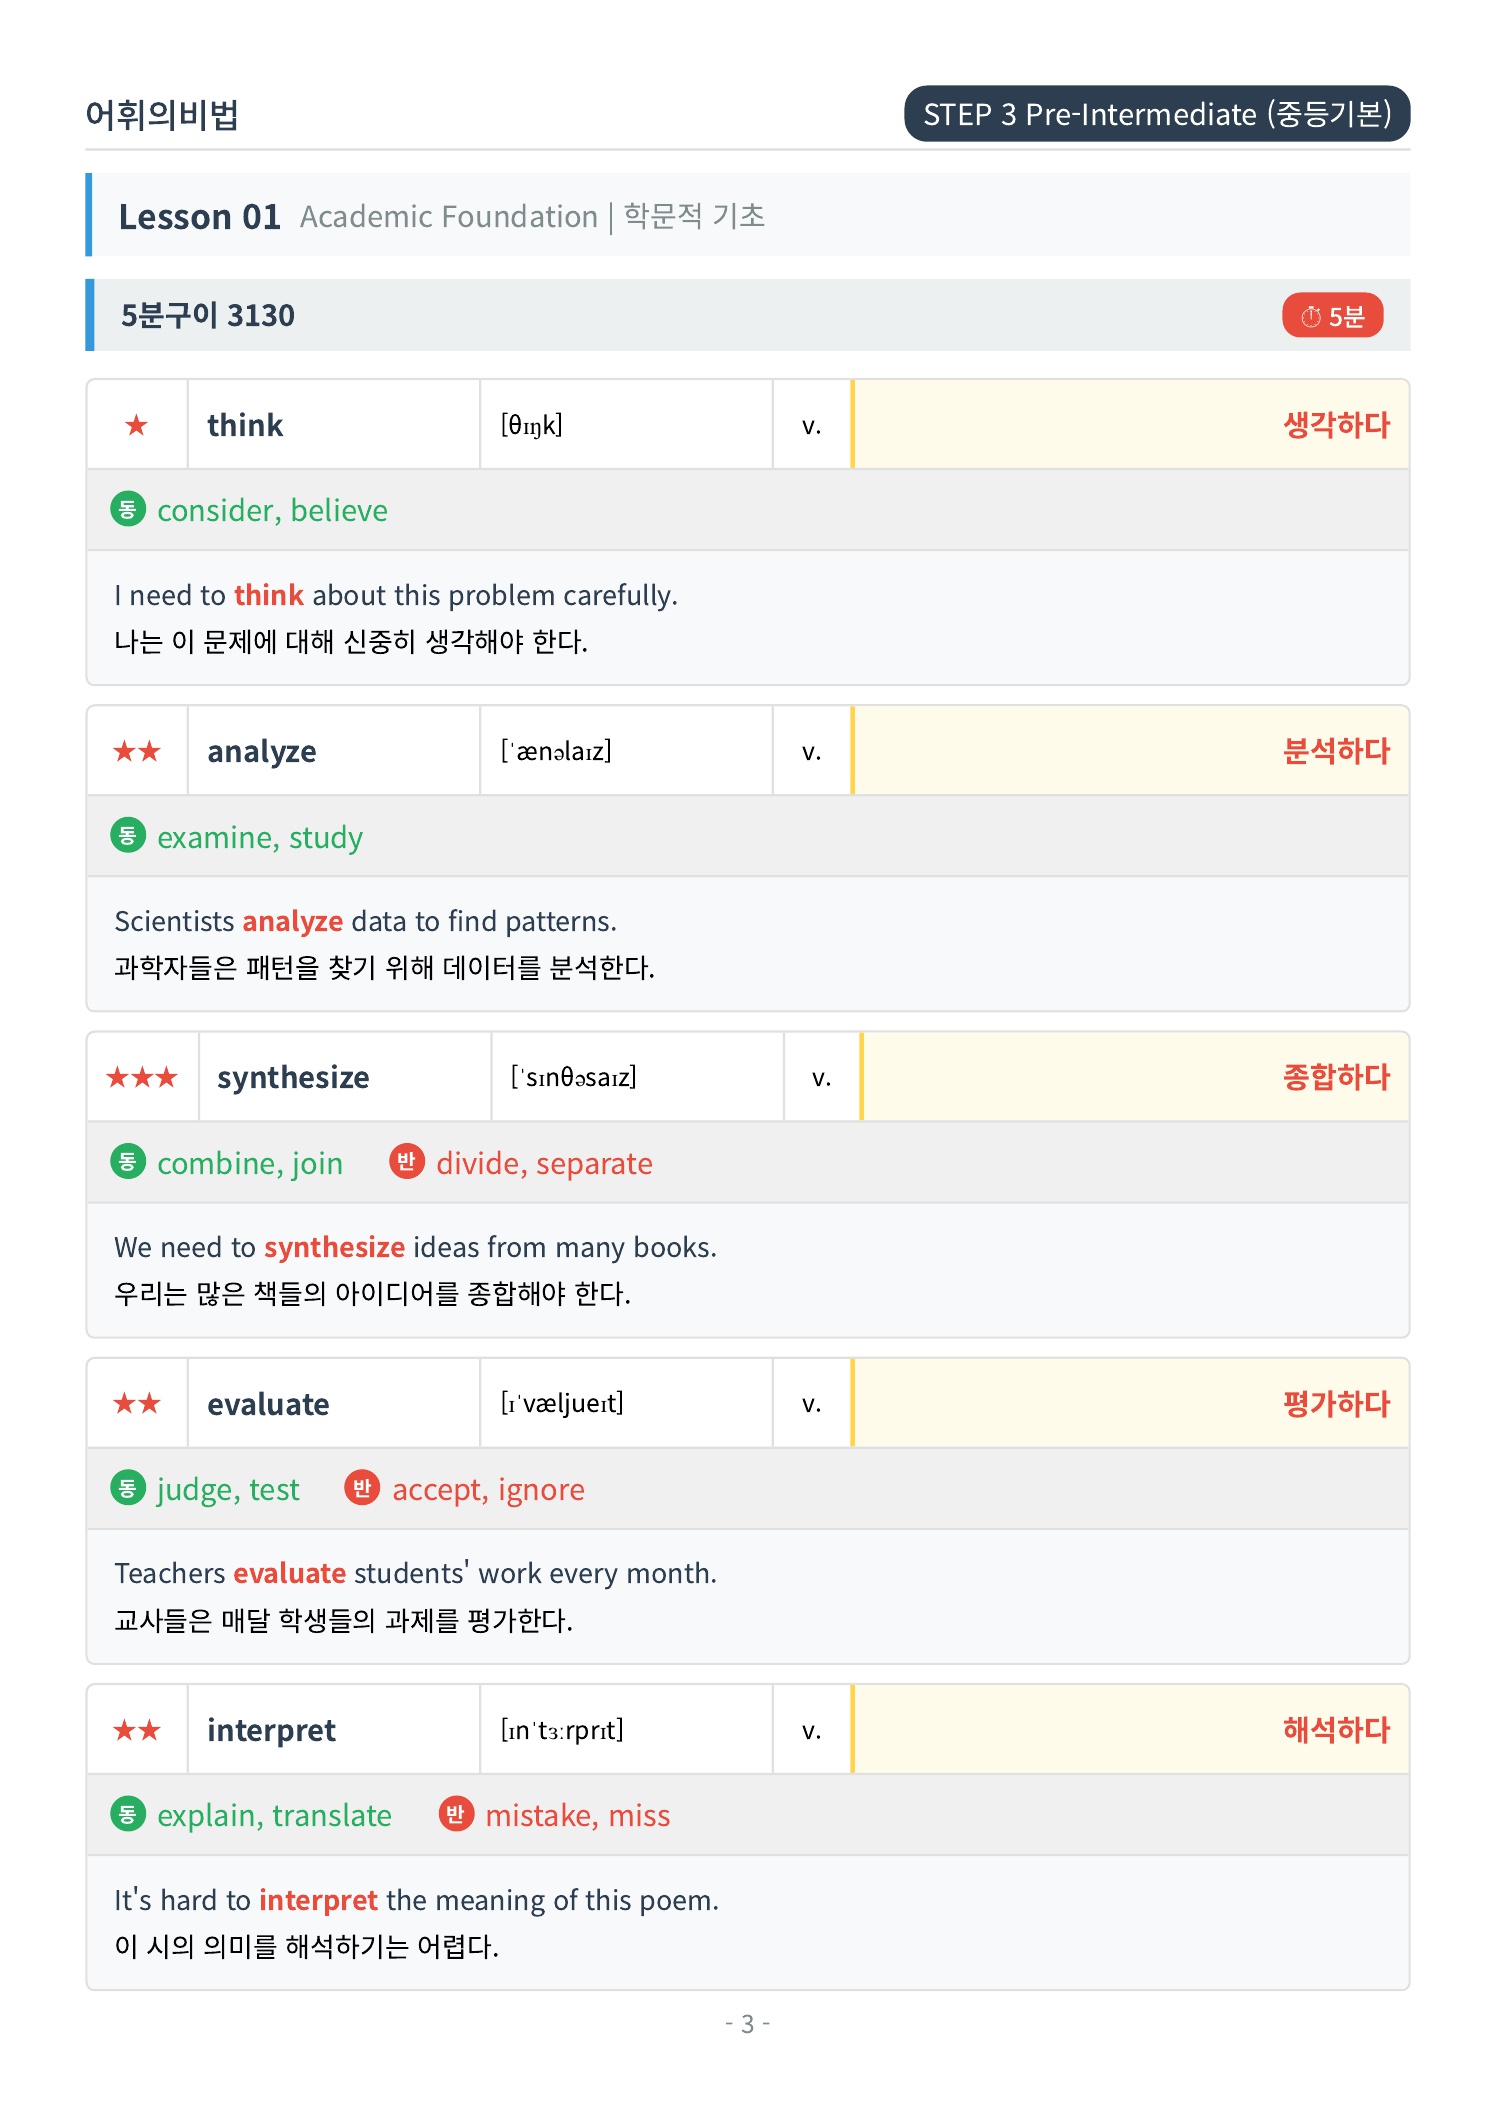This screenshot has height=2127, width=1497.
Task: Click the three-star rating next to synthesize
Action: pos(142,1077)
